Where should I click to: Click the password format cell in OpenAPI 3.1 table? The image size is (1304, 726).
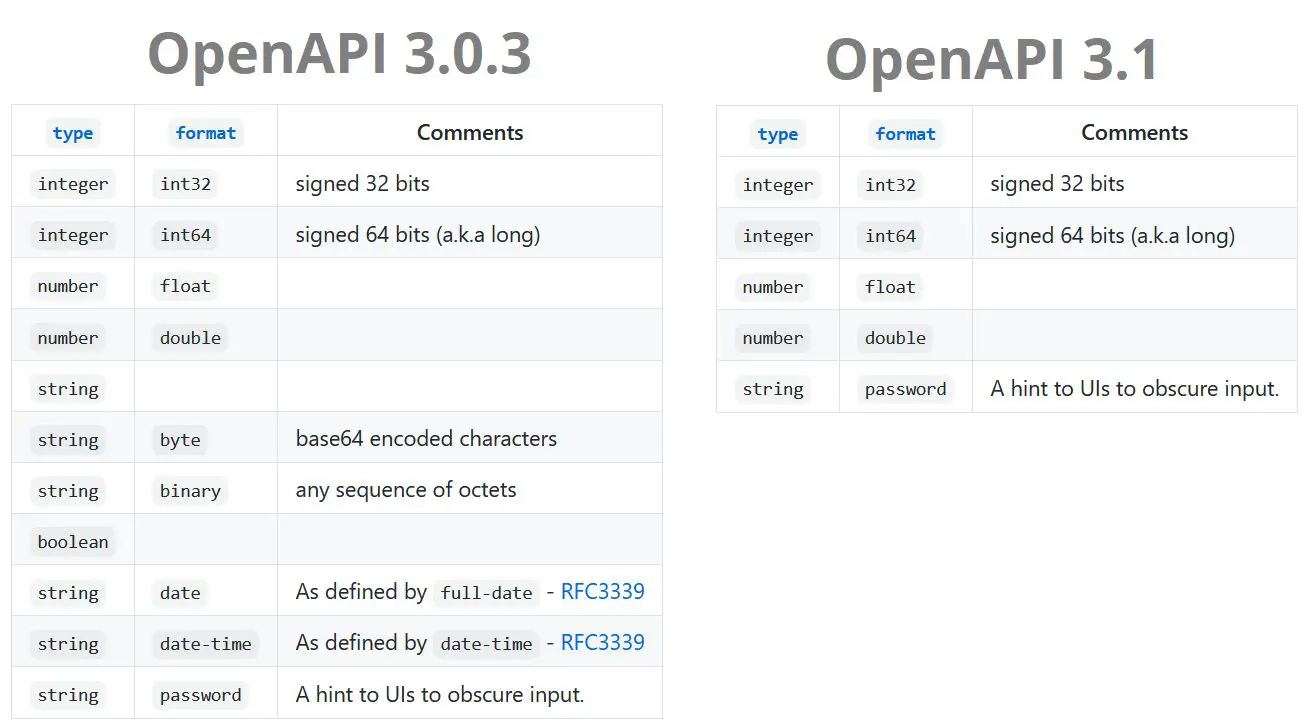tap(905, 389)
